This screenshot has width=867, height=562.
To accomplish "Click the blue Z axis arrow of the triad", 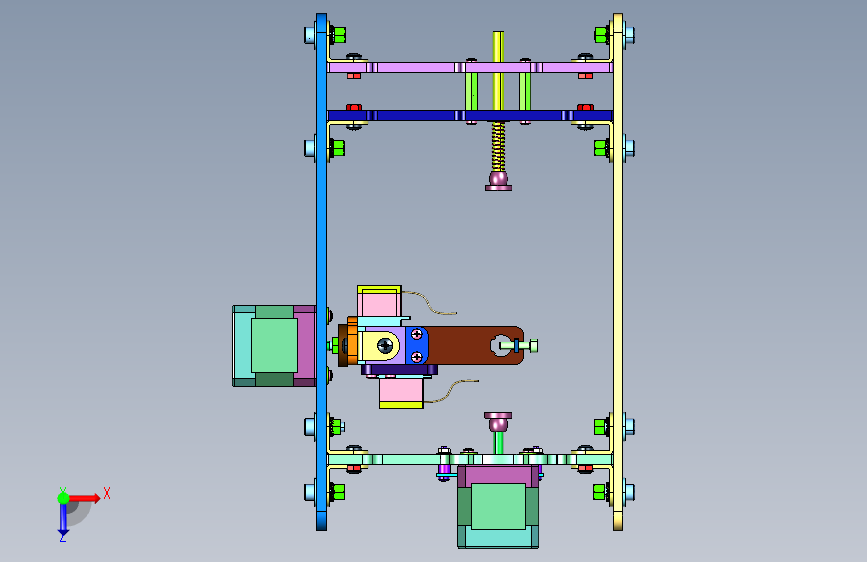I will point(63,520).
